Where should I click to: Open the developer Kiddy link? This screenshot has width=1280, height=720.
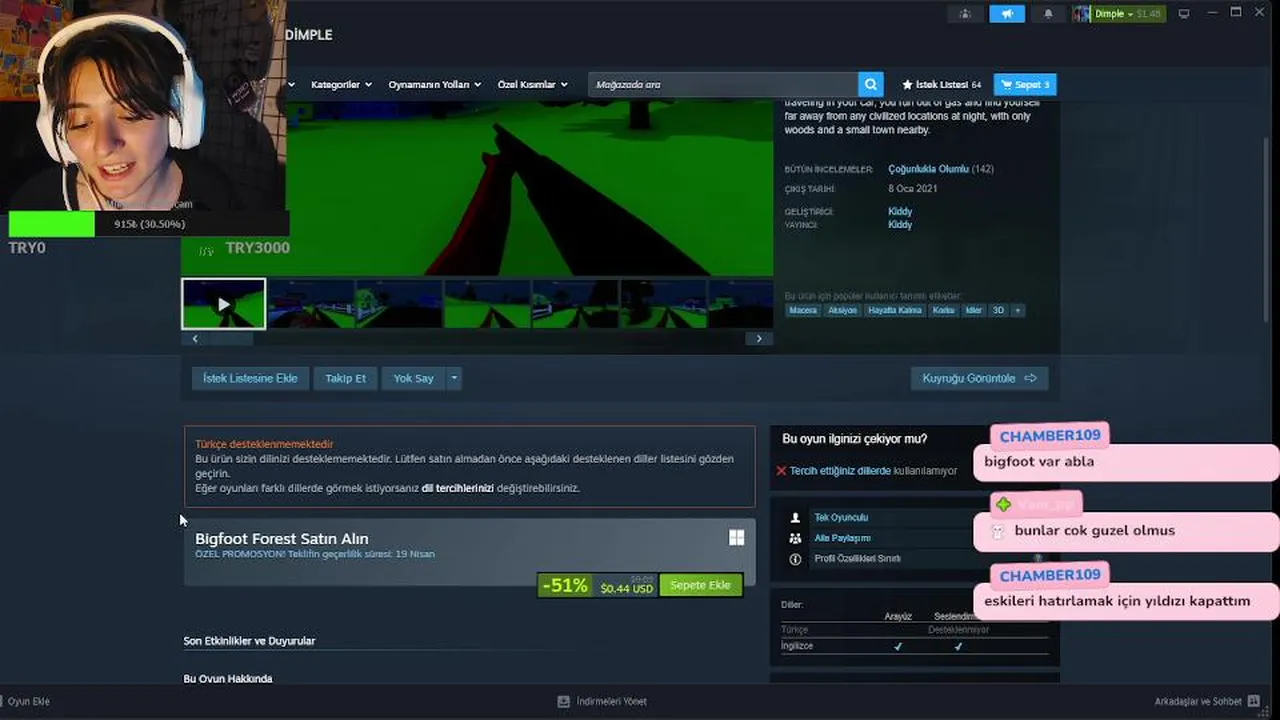coord(900,211)
